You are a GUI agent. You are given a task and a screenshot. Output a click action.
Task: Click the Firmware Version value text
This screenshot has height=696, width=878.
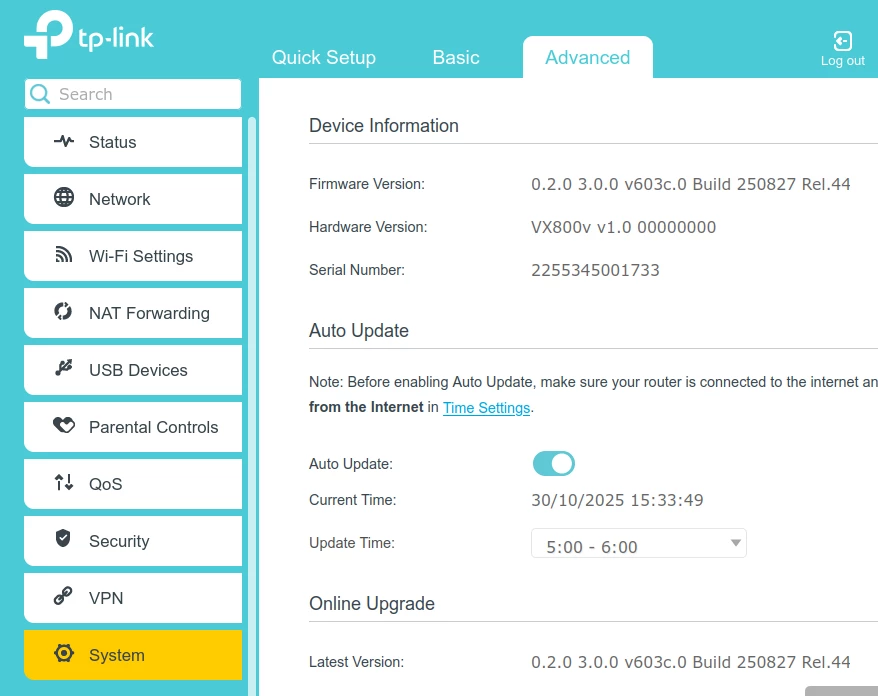(x=690, y=184)
